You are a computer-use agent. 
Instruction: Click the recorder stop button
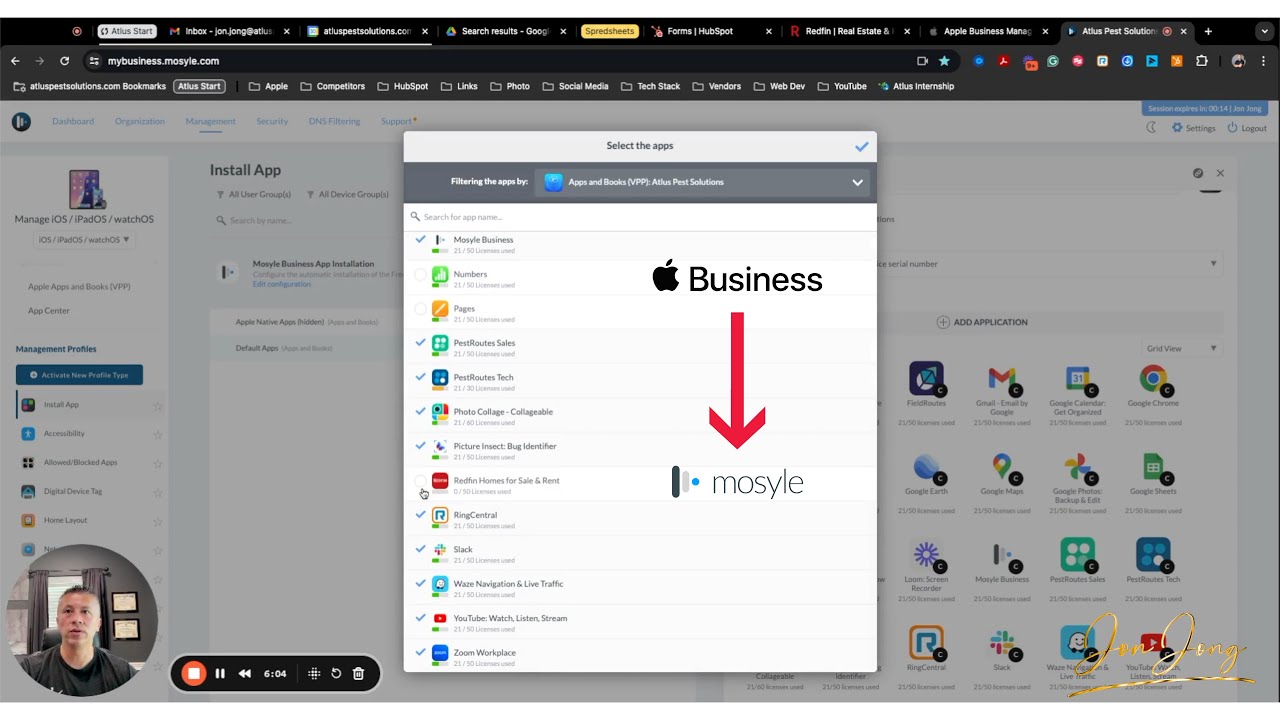(x=194, y=673)
